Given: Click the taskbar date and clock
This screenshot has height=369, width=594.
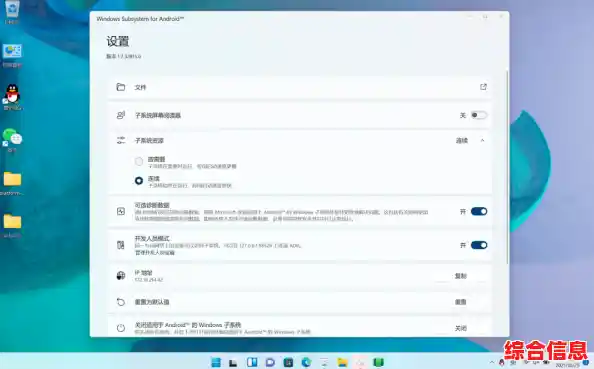Looking at the screenshot, I should pyautogui.click(x=567, y=364).
